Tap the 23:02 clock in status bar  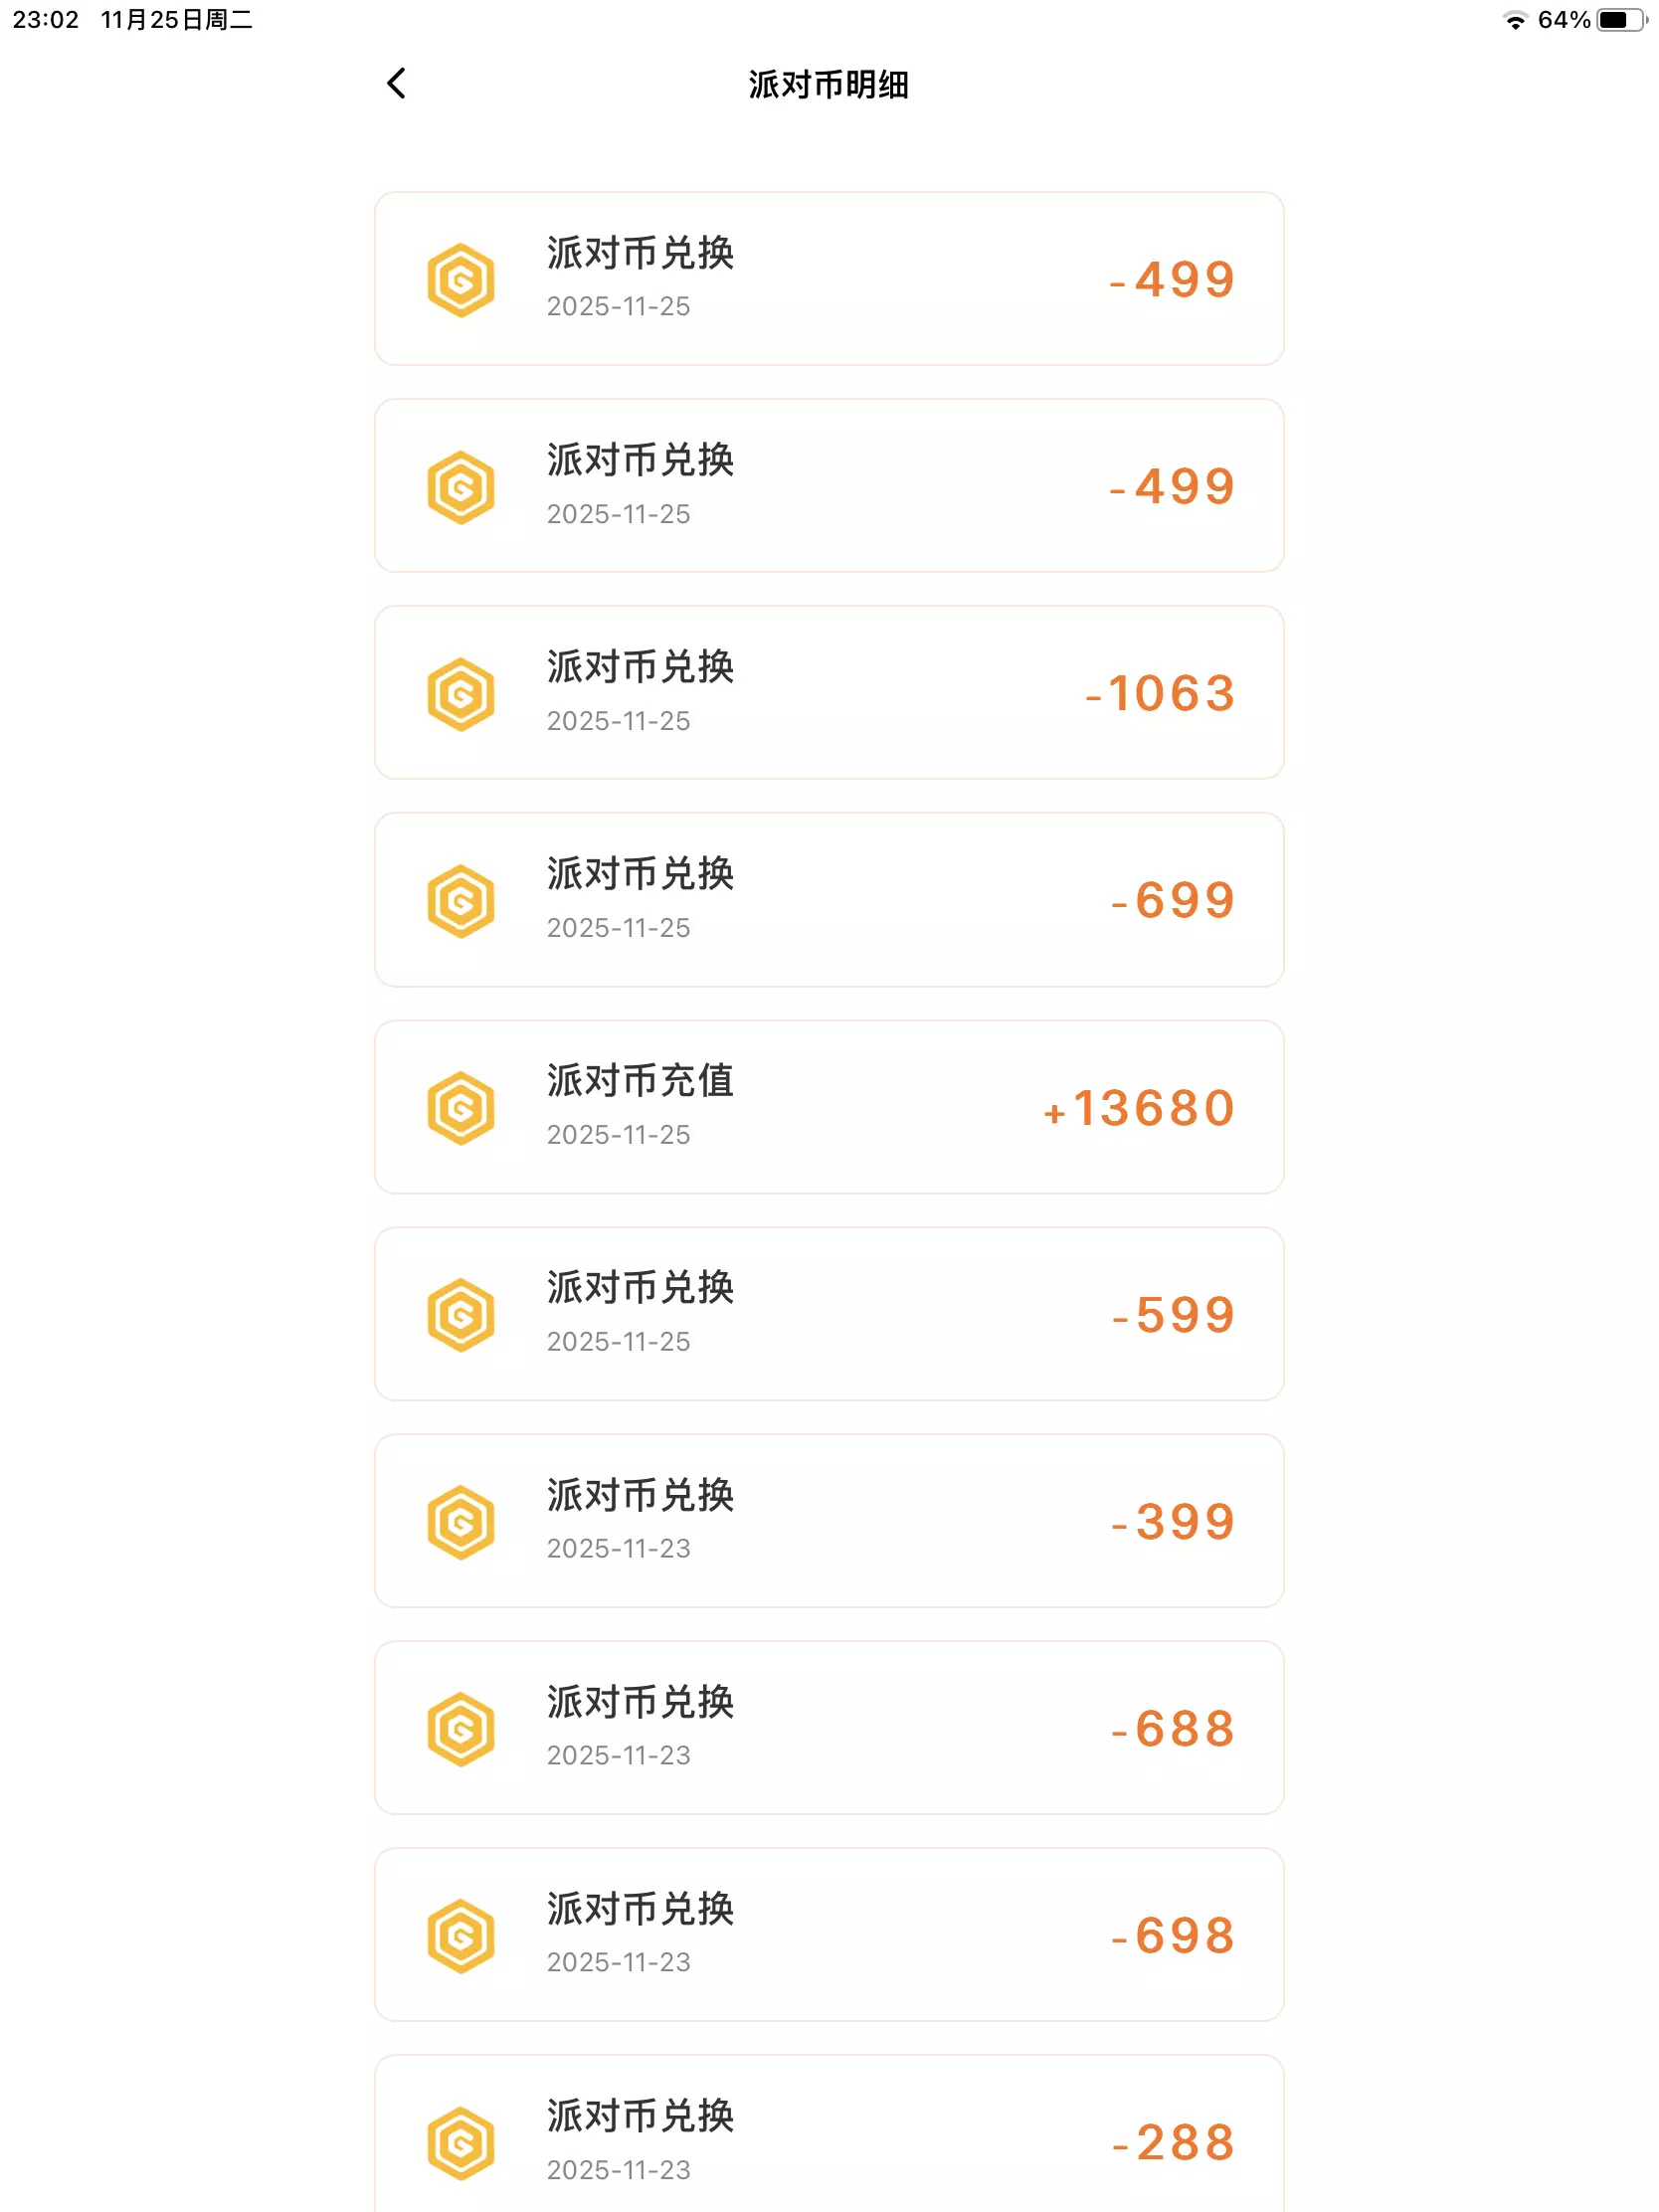[x=46, y=20]
